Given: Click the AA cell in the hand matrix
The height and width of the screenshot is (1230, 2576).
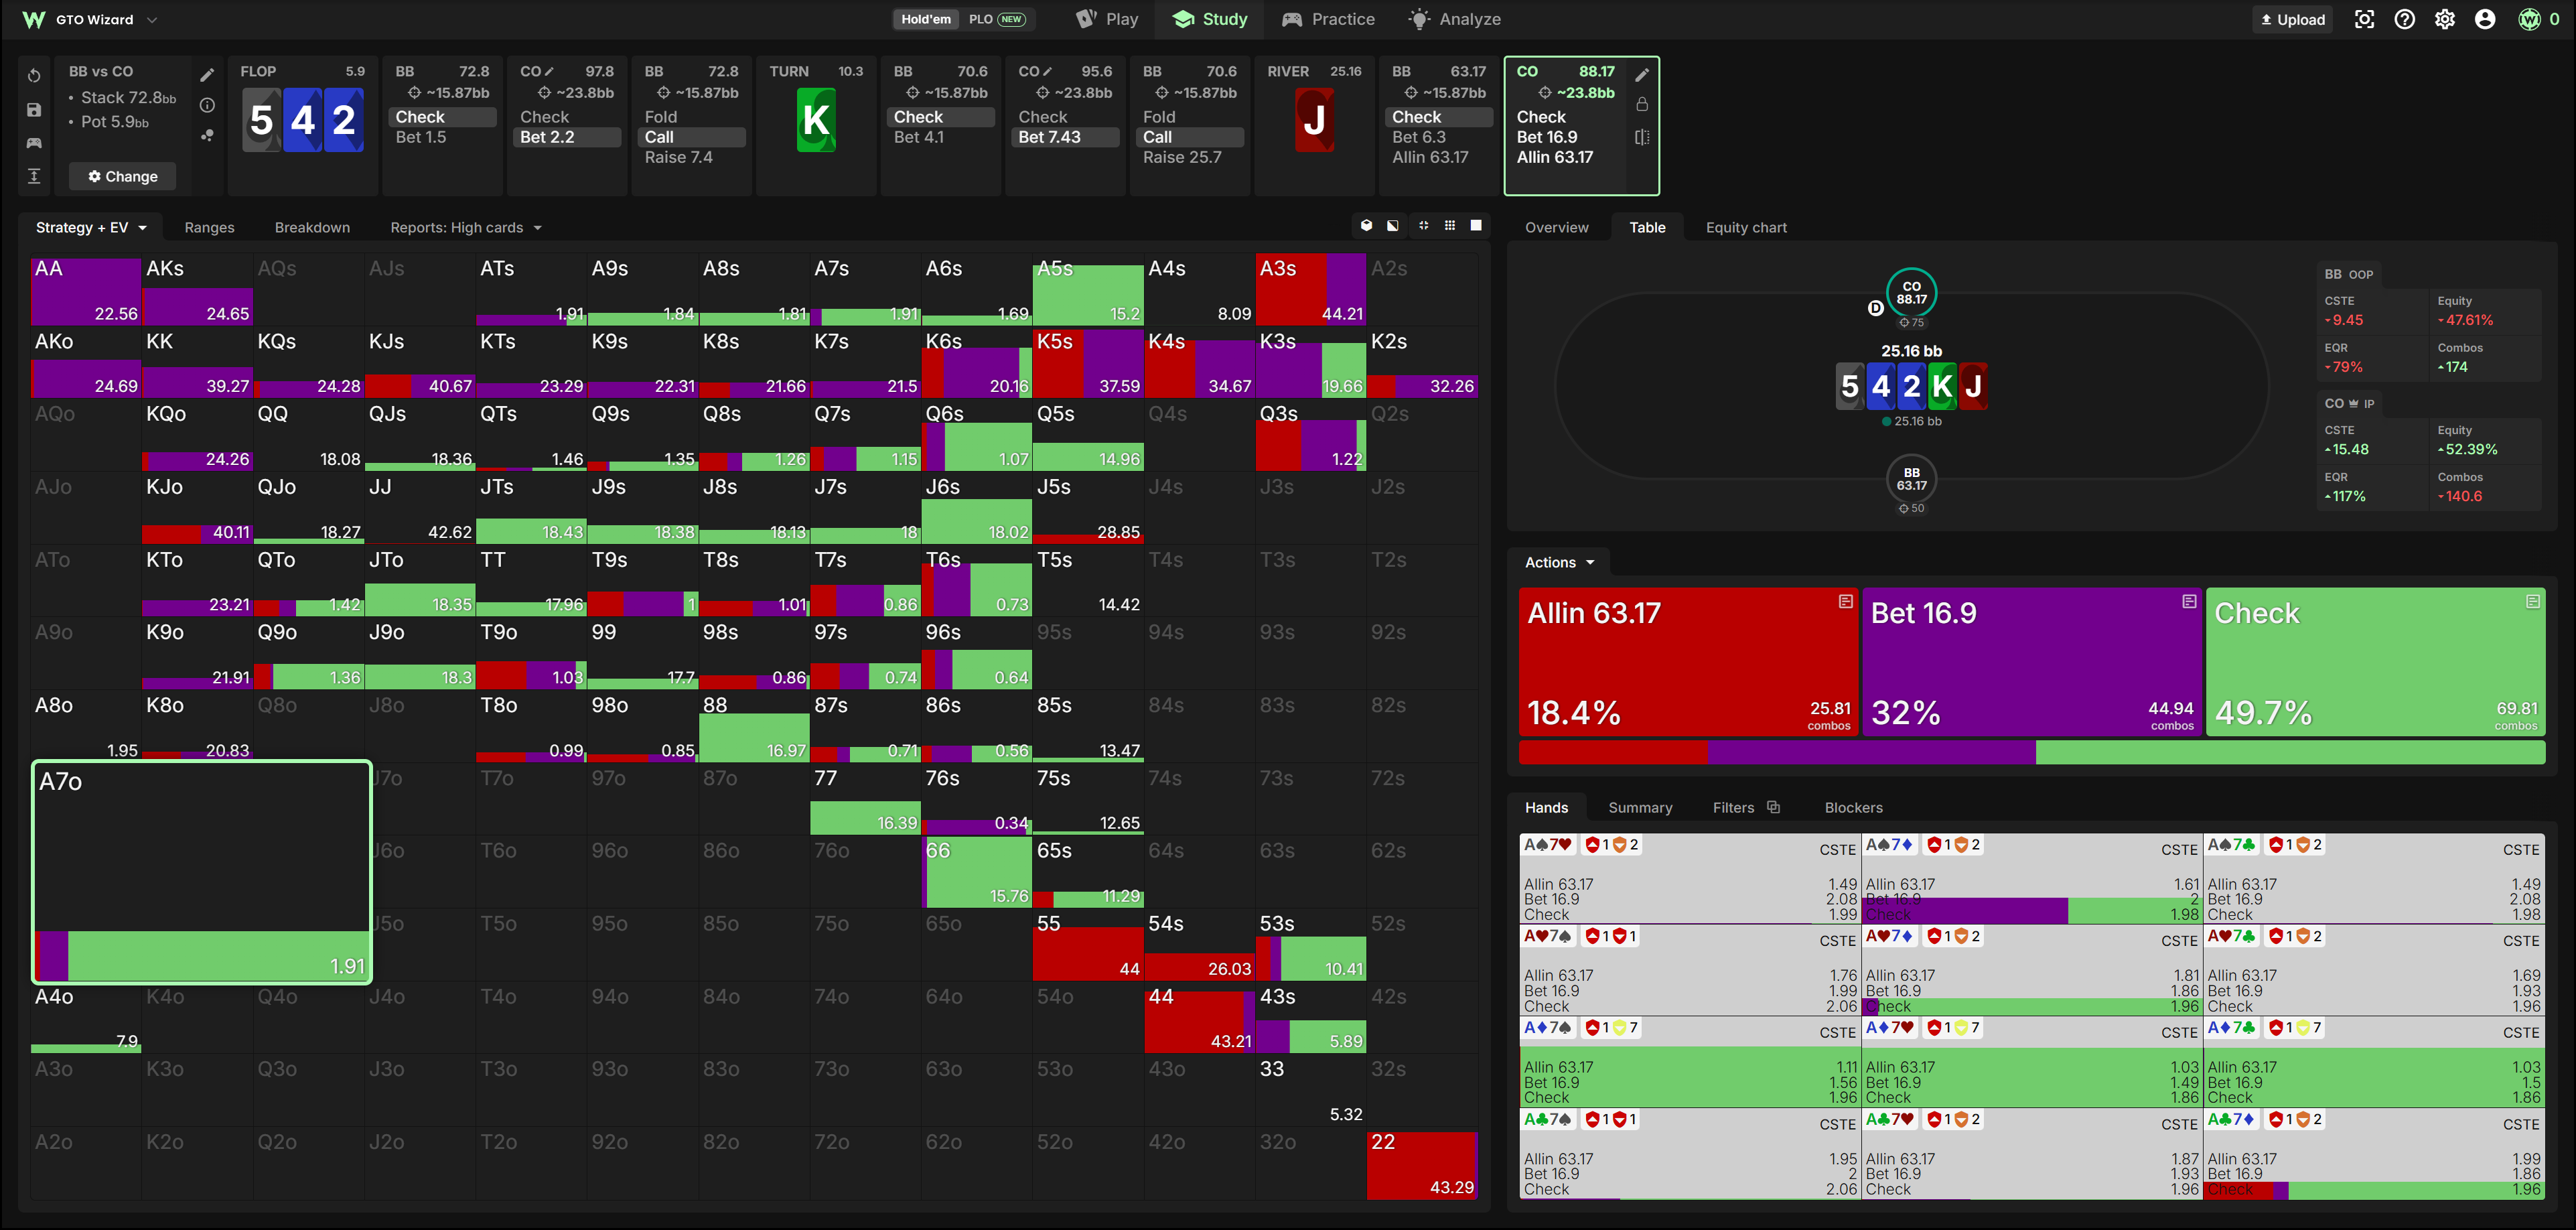Looking at the screenshot, I should point(85,290).
